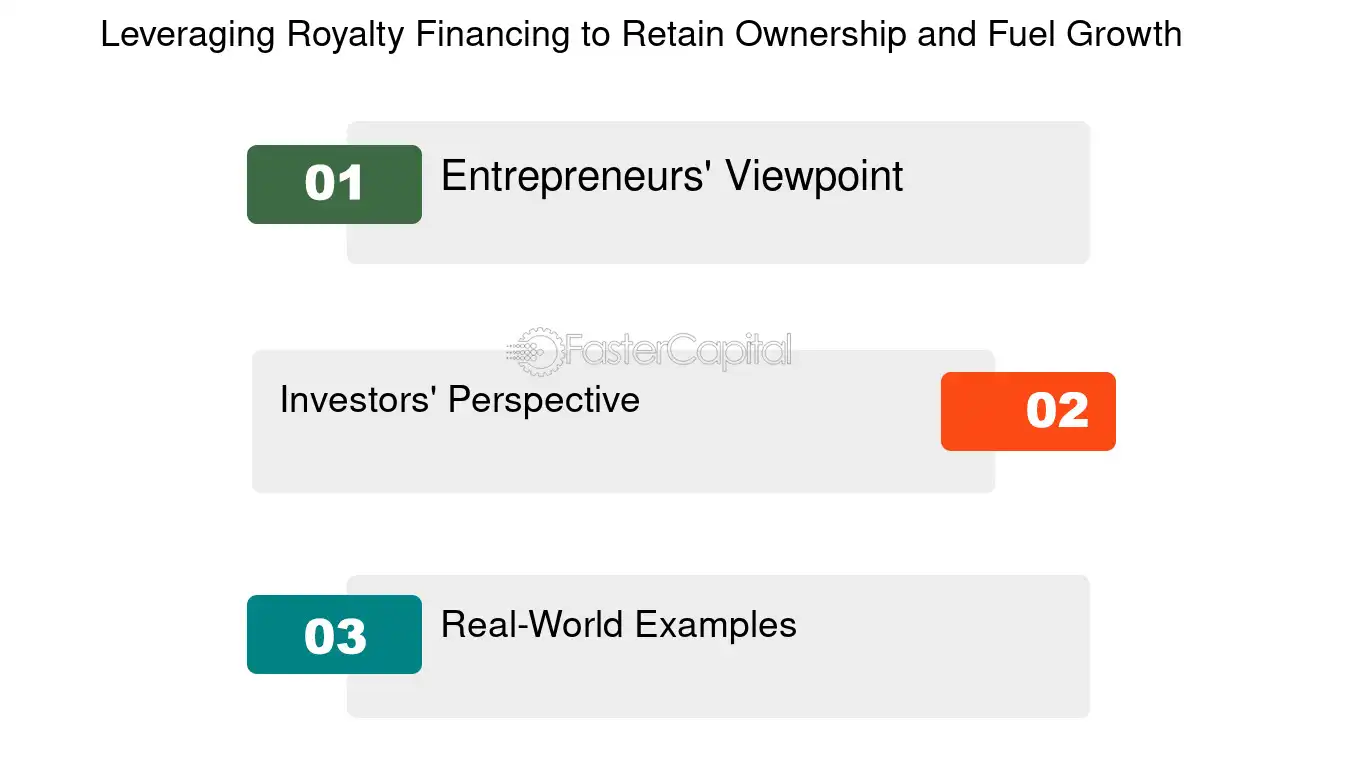The height and width of the screenshot is (759, 1359).
Task: Select the orange 02 number badge
Action: coord(1028,411)
